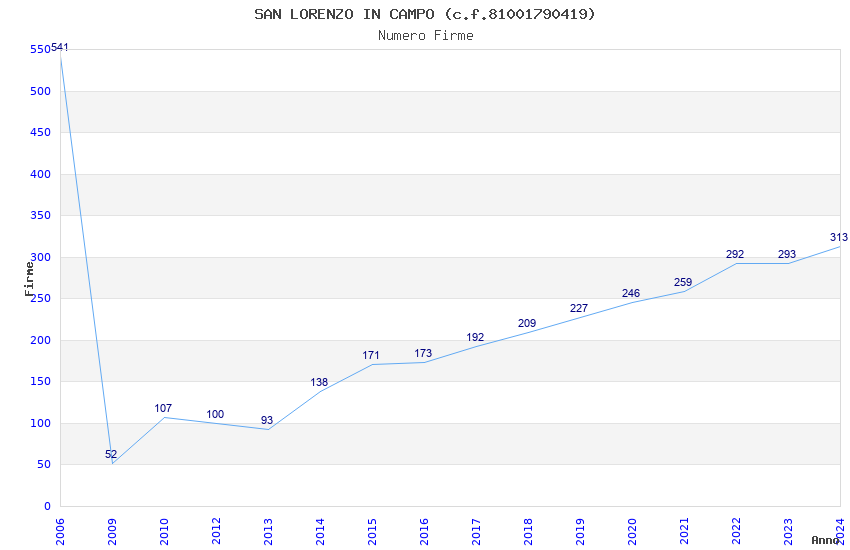Click the x-axis year 2020
The image size is (850, 550).
click(x=632, y=532)
